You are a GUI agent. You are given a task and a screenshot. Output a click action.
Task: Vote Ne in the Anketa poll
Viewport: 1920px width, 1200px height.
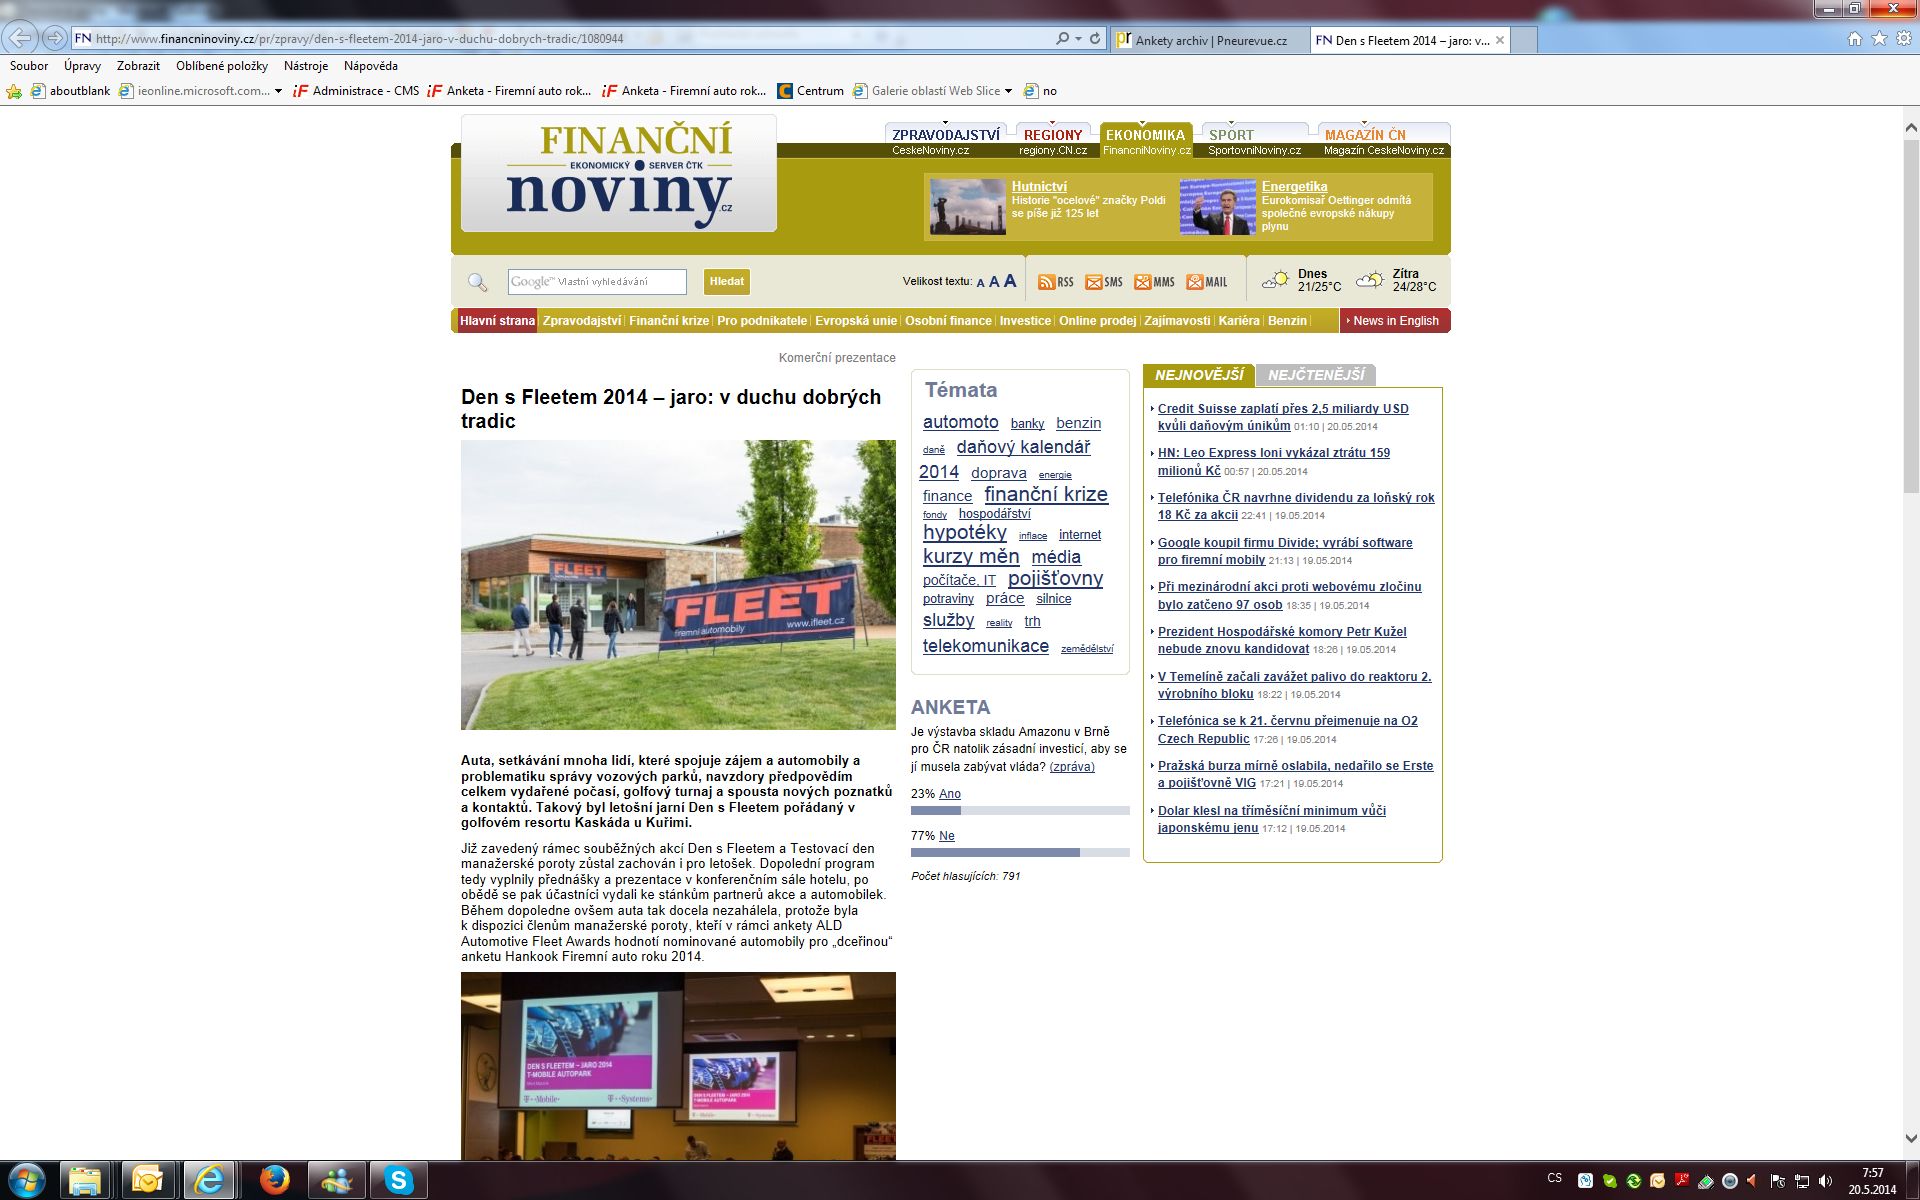[947, 836]
